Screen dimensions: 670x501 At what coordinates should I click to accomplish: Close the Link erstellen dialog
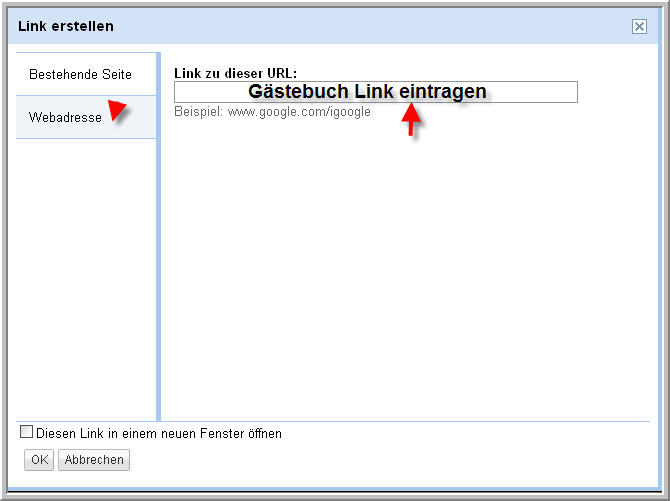tap(639, 27)
